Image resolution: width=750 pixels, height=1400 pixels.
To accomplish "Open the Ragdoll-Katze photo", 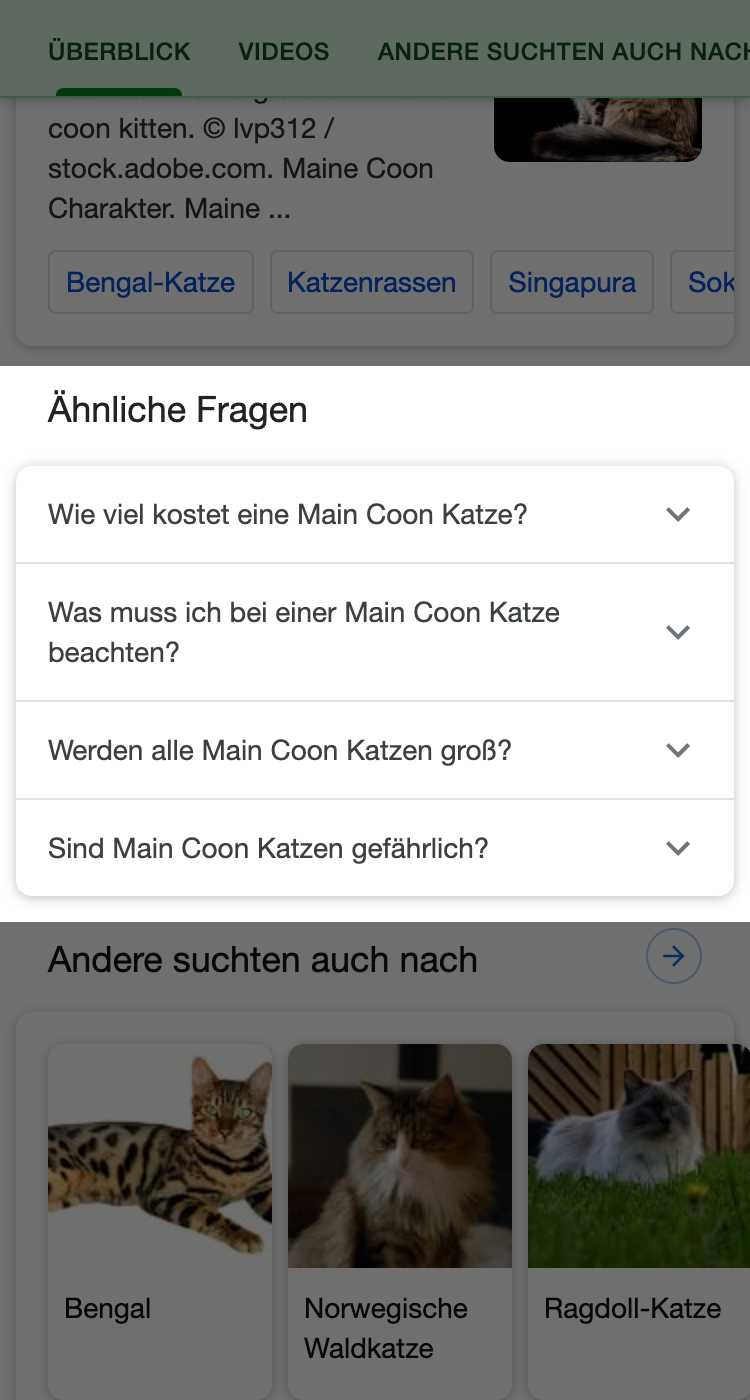I will (x=638, y=1155).
